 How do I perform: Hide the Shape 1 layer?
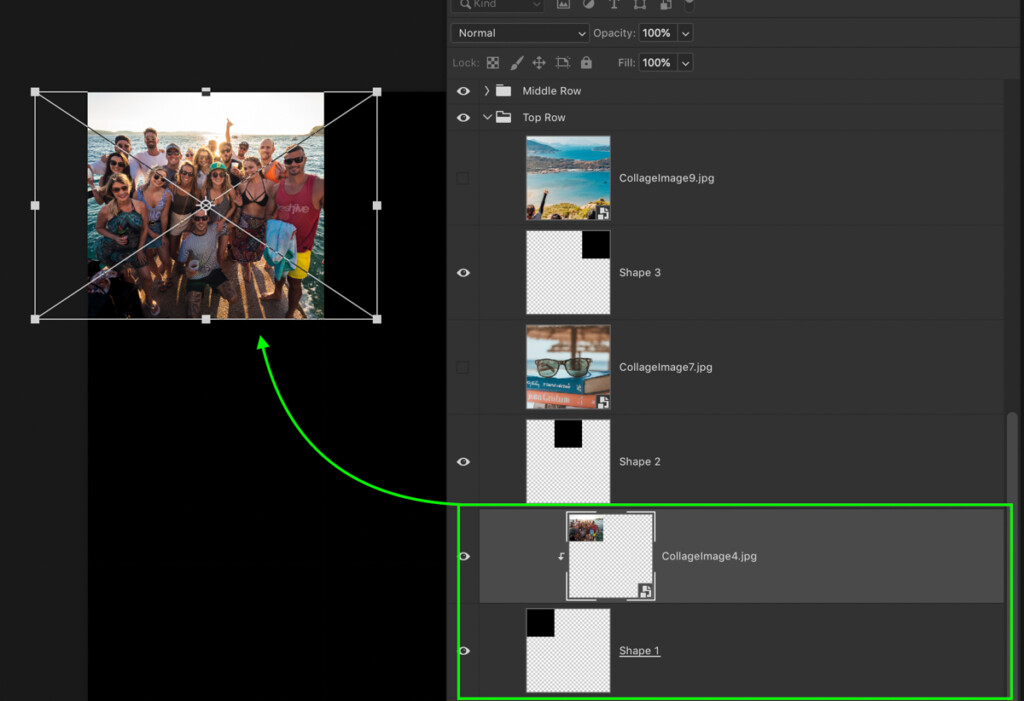coord(463,651)
